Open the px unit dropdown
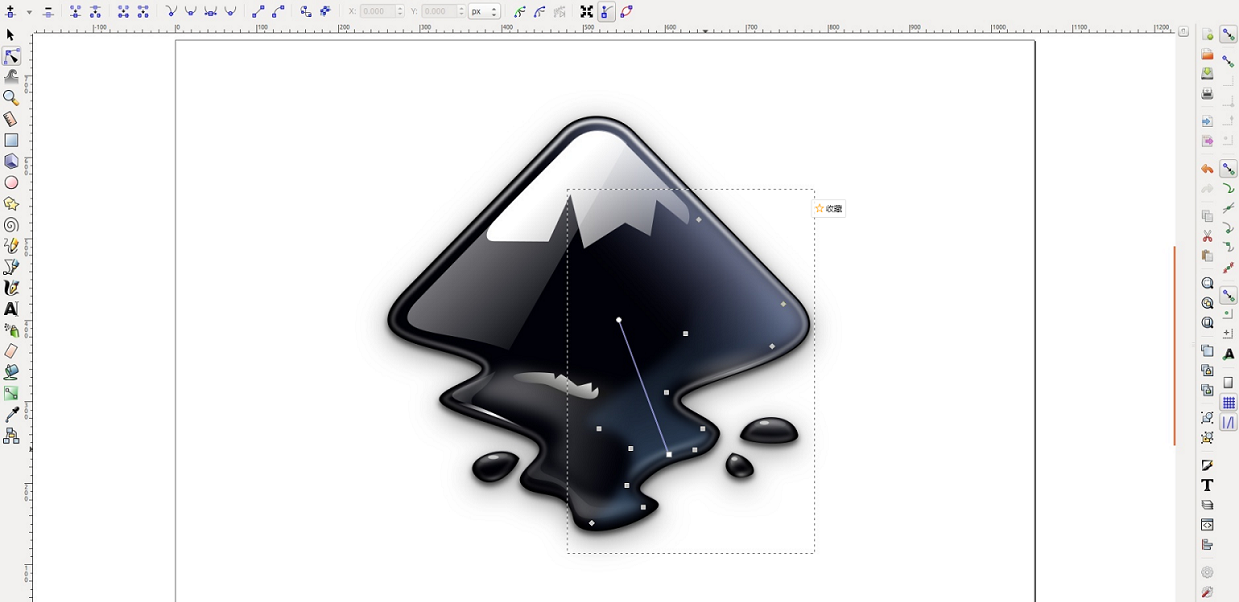Image resolution: width=1239 pixels, height=602 pixels. pos(484,12)
